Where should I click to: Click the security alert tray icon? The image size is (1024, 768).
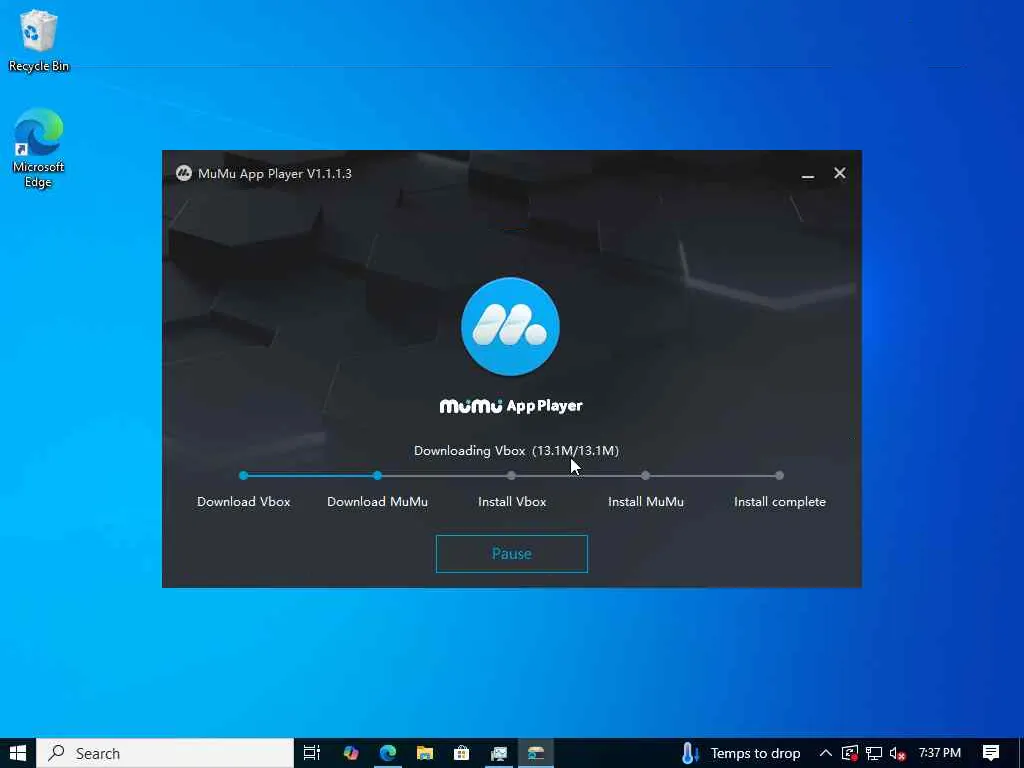click(850, 754)
